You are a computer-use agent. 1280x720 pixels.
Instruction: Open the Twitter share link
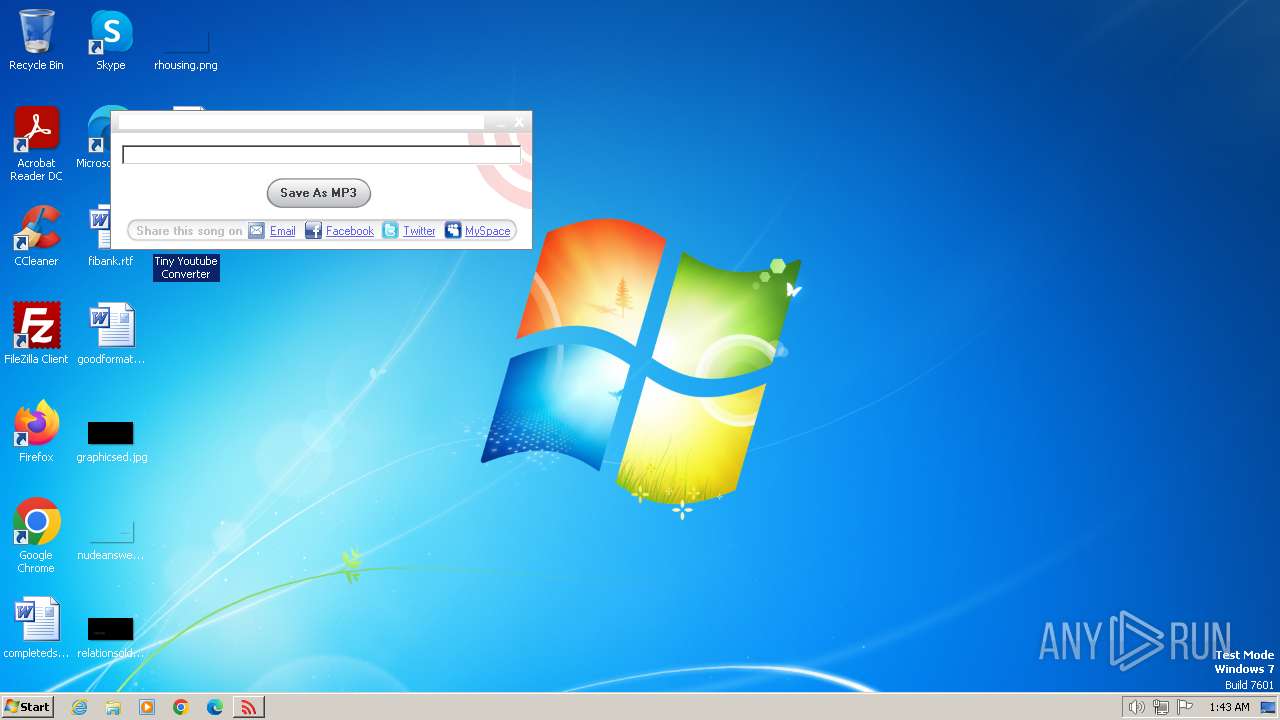click(x=419, y=231)
